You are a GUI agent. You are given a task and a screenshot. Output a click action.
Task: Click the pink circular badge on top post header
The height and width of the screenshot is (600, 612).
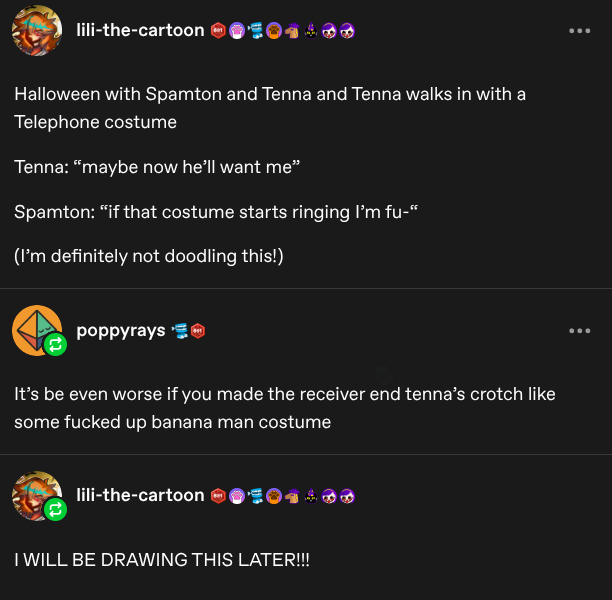237,31
